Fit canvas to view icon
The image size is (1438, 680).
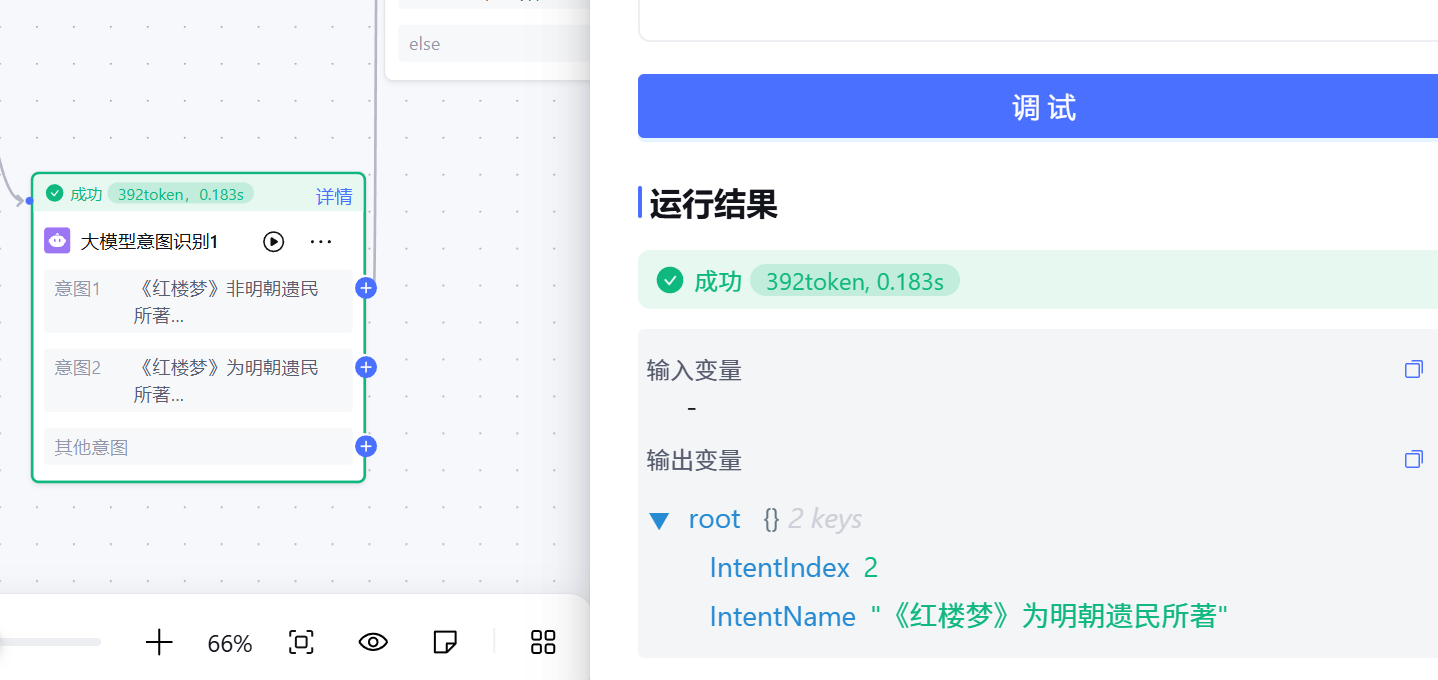coord(301,642)
